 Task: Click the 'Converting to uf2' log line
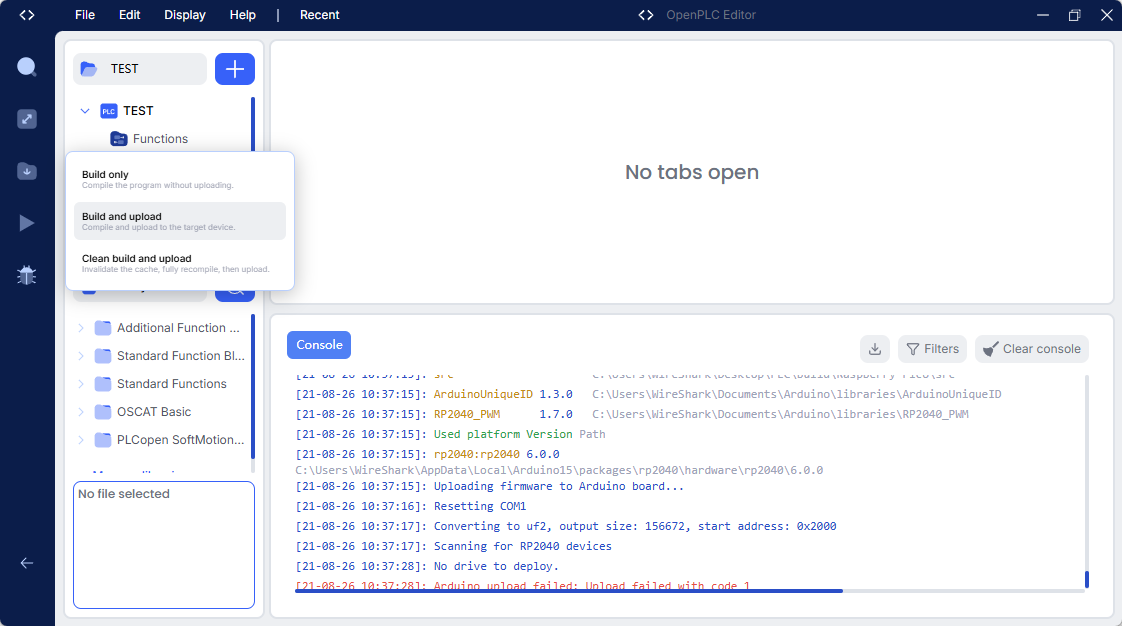coord(566,527)
